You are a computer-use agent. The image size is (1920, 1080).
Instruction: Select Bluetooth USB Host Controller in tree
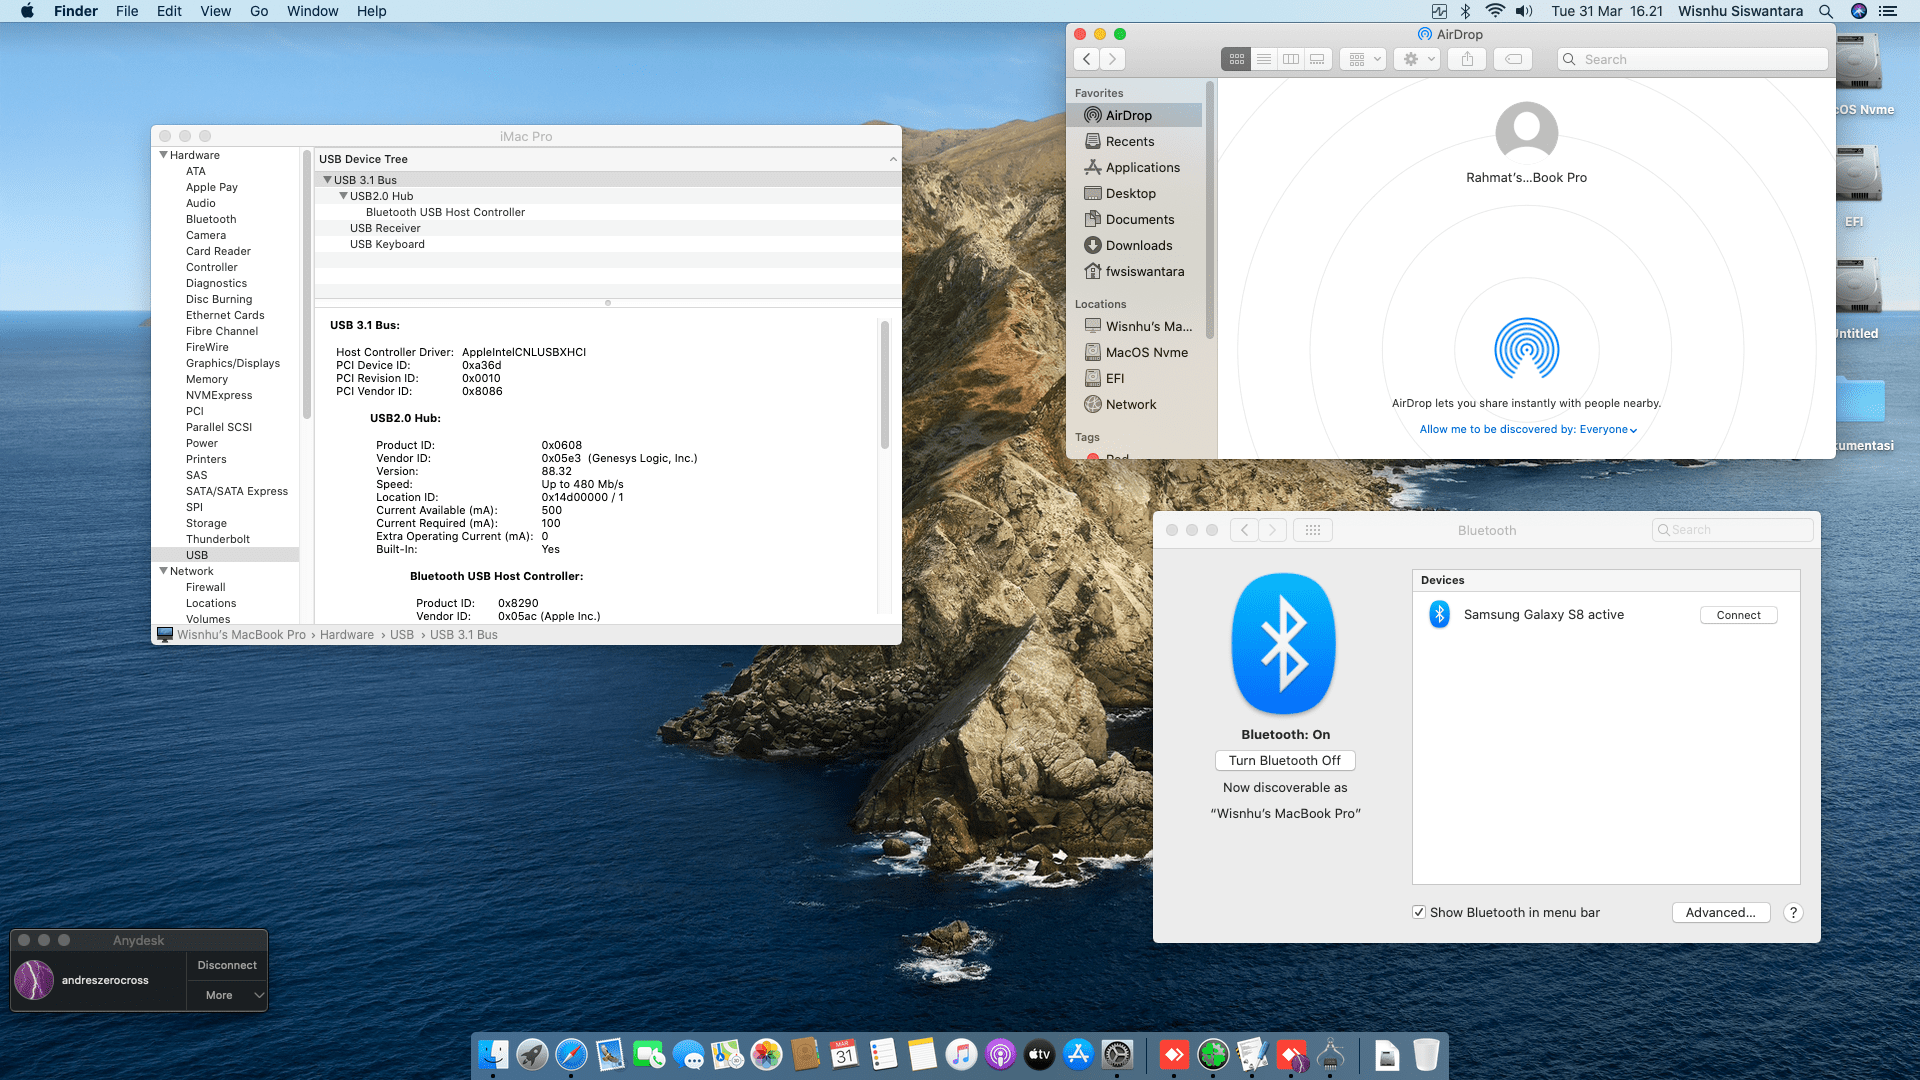(445, 212)
